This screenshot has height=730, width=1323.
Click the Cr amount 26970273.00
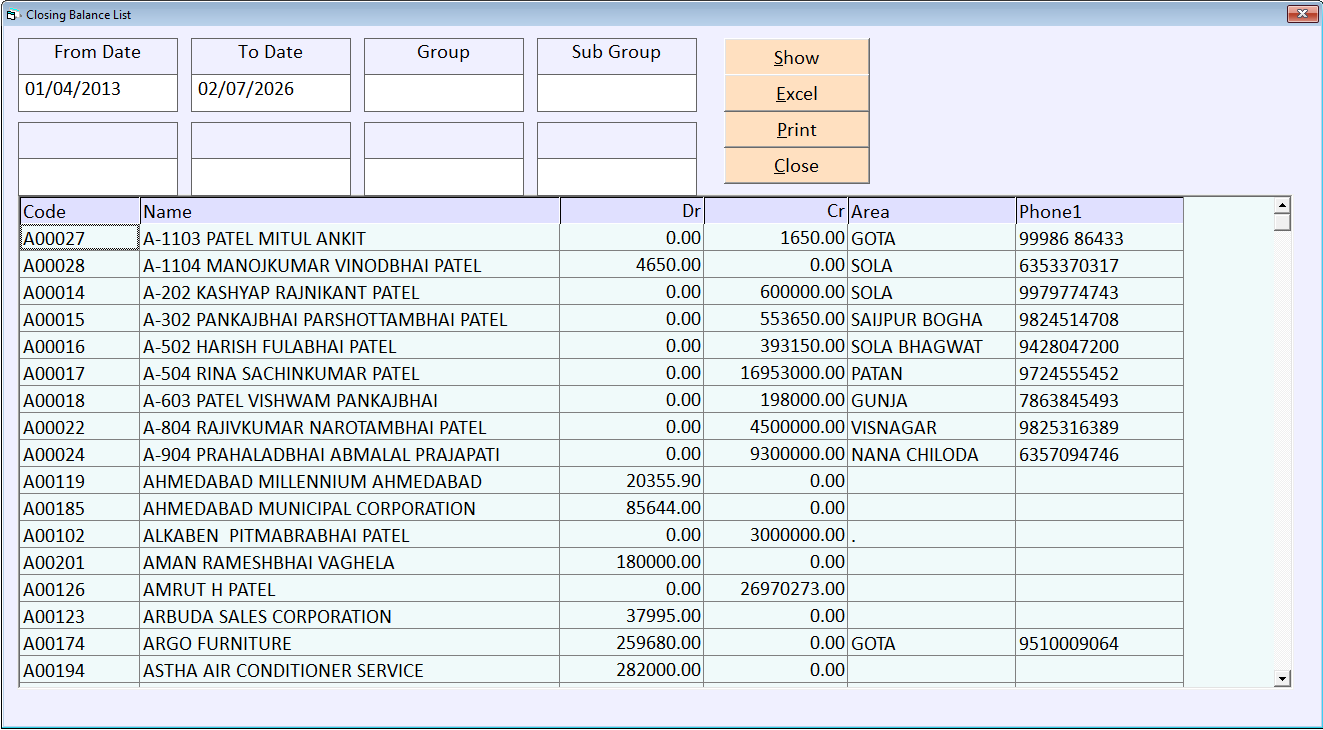pos(776,589)
